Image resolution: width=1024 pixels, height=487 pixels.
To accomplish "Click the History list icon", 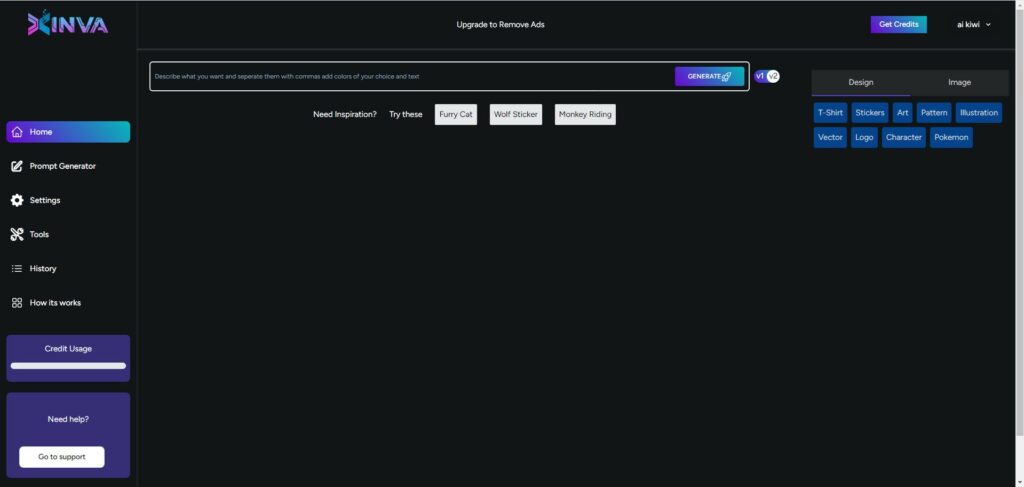I will pos(17,268).
